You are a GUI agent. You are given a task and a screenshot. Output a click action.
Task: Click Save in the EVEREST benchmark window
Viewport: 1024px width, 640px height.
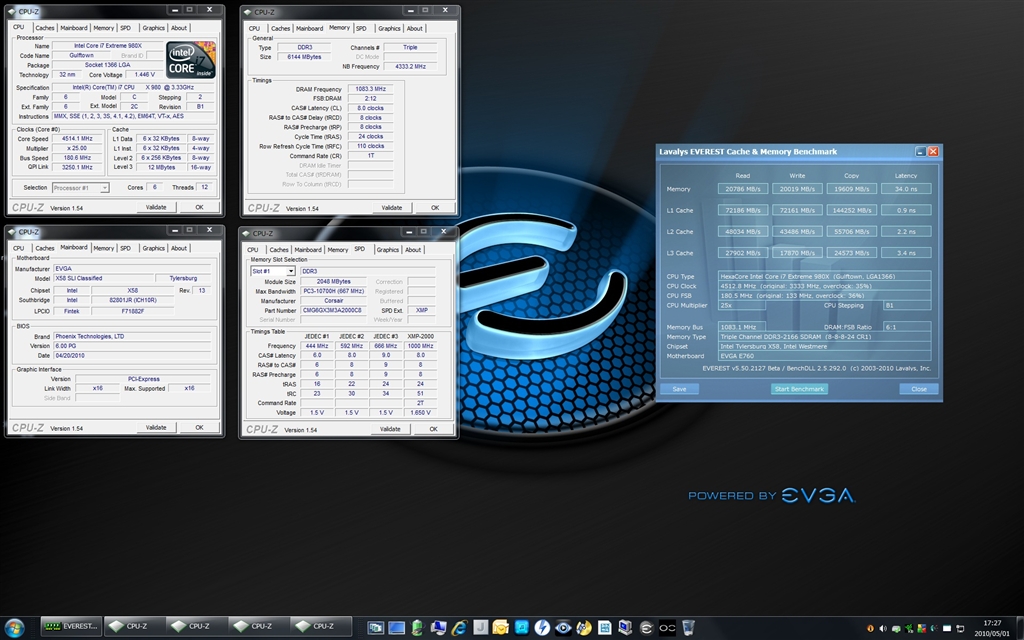[x=679, y=389]
